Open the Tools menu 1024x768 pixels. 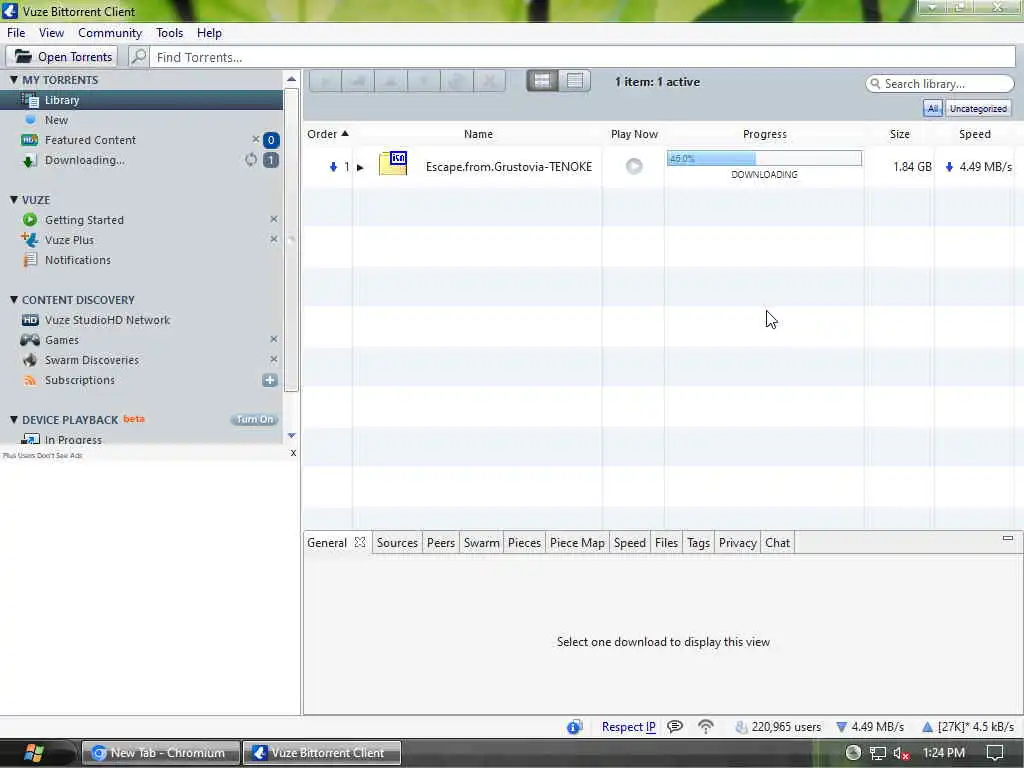click(169, 33)
